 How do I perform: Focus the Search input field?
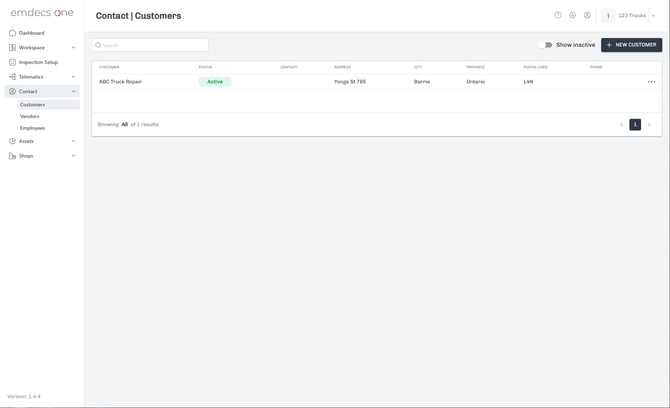[x=150, y=45]
